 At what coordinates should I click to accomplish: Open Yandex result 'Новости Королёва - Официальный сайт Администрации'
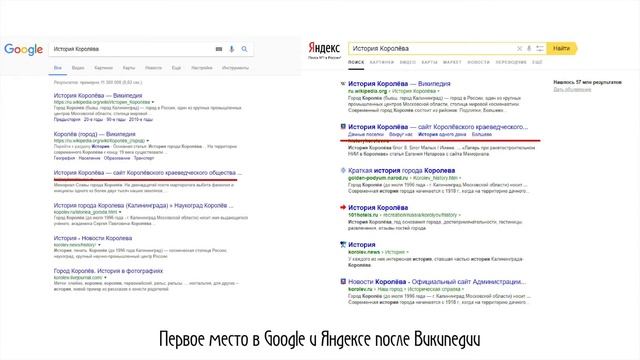coord(437,282)
